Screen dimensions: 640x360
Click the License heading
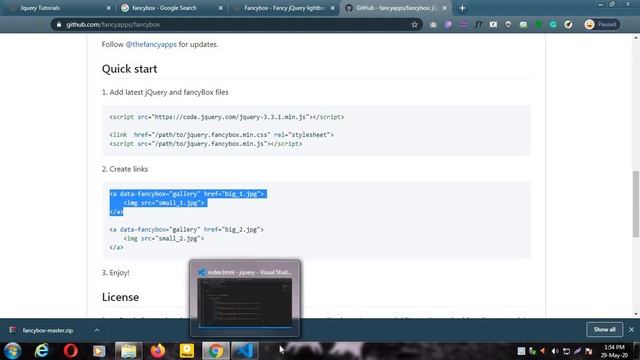pos(120,297)
